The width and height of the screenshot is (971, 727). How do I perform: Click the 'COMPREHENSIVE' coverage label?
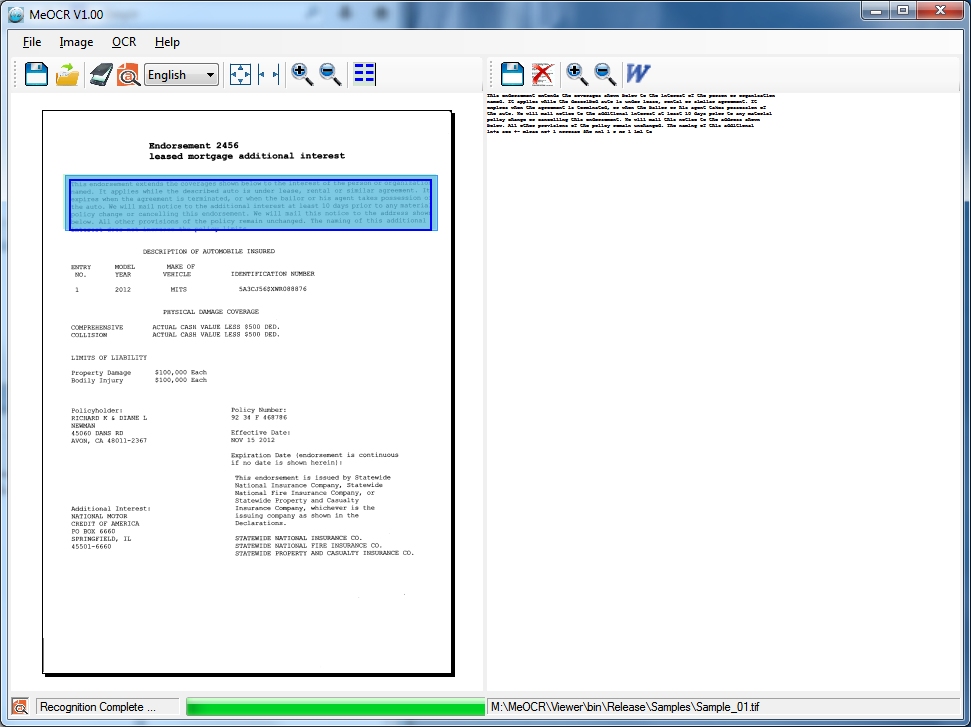coord(97,327)
